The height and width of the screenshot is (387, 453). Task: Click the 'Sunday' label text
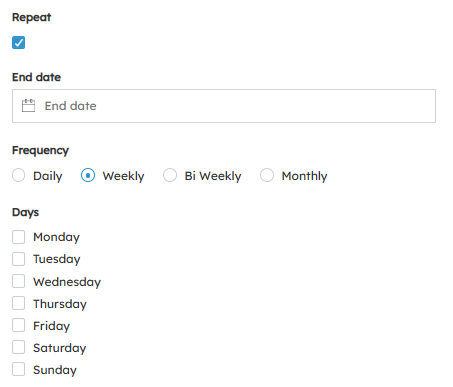coord(55,370)
